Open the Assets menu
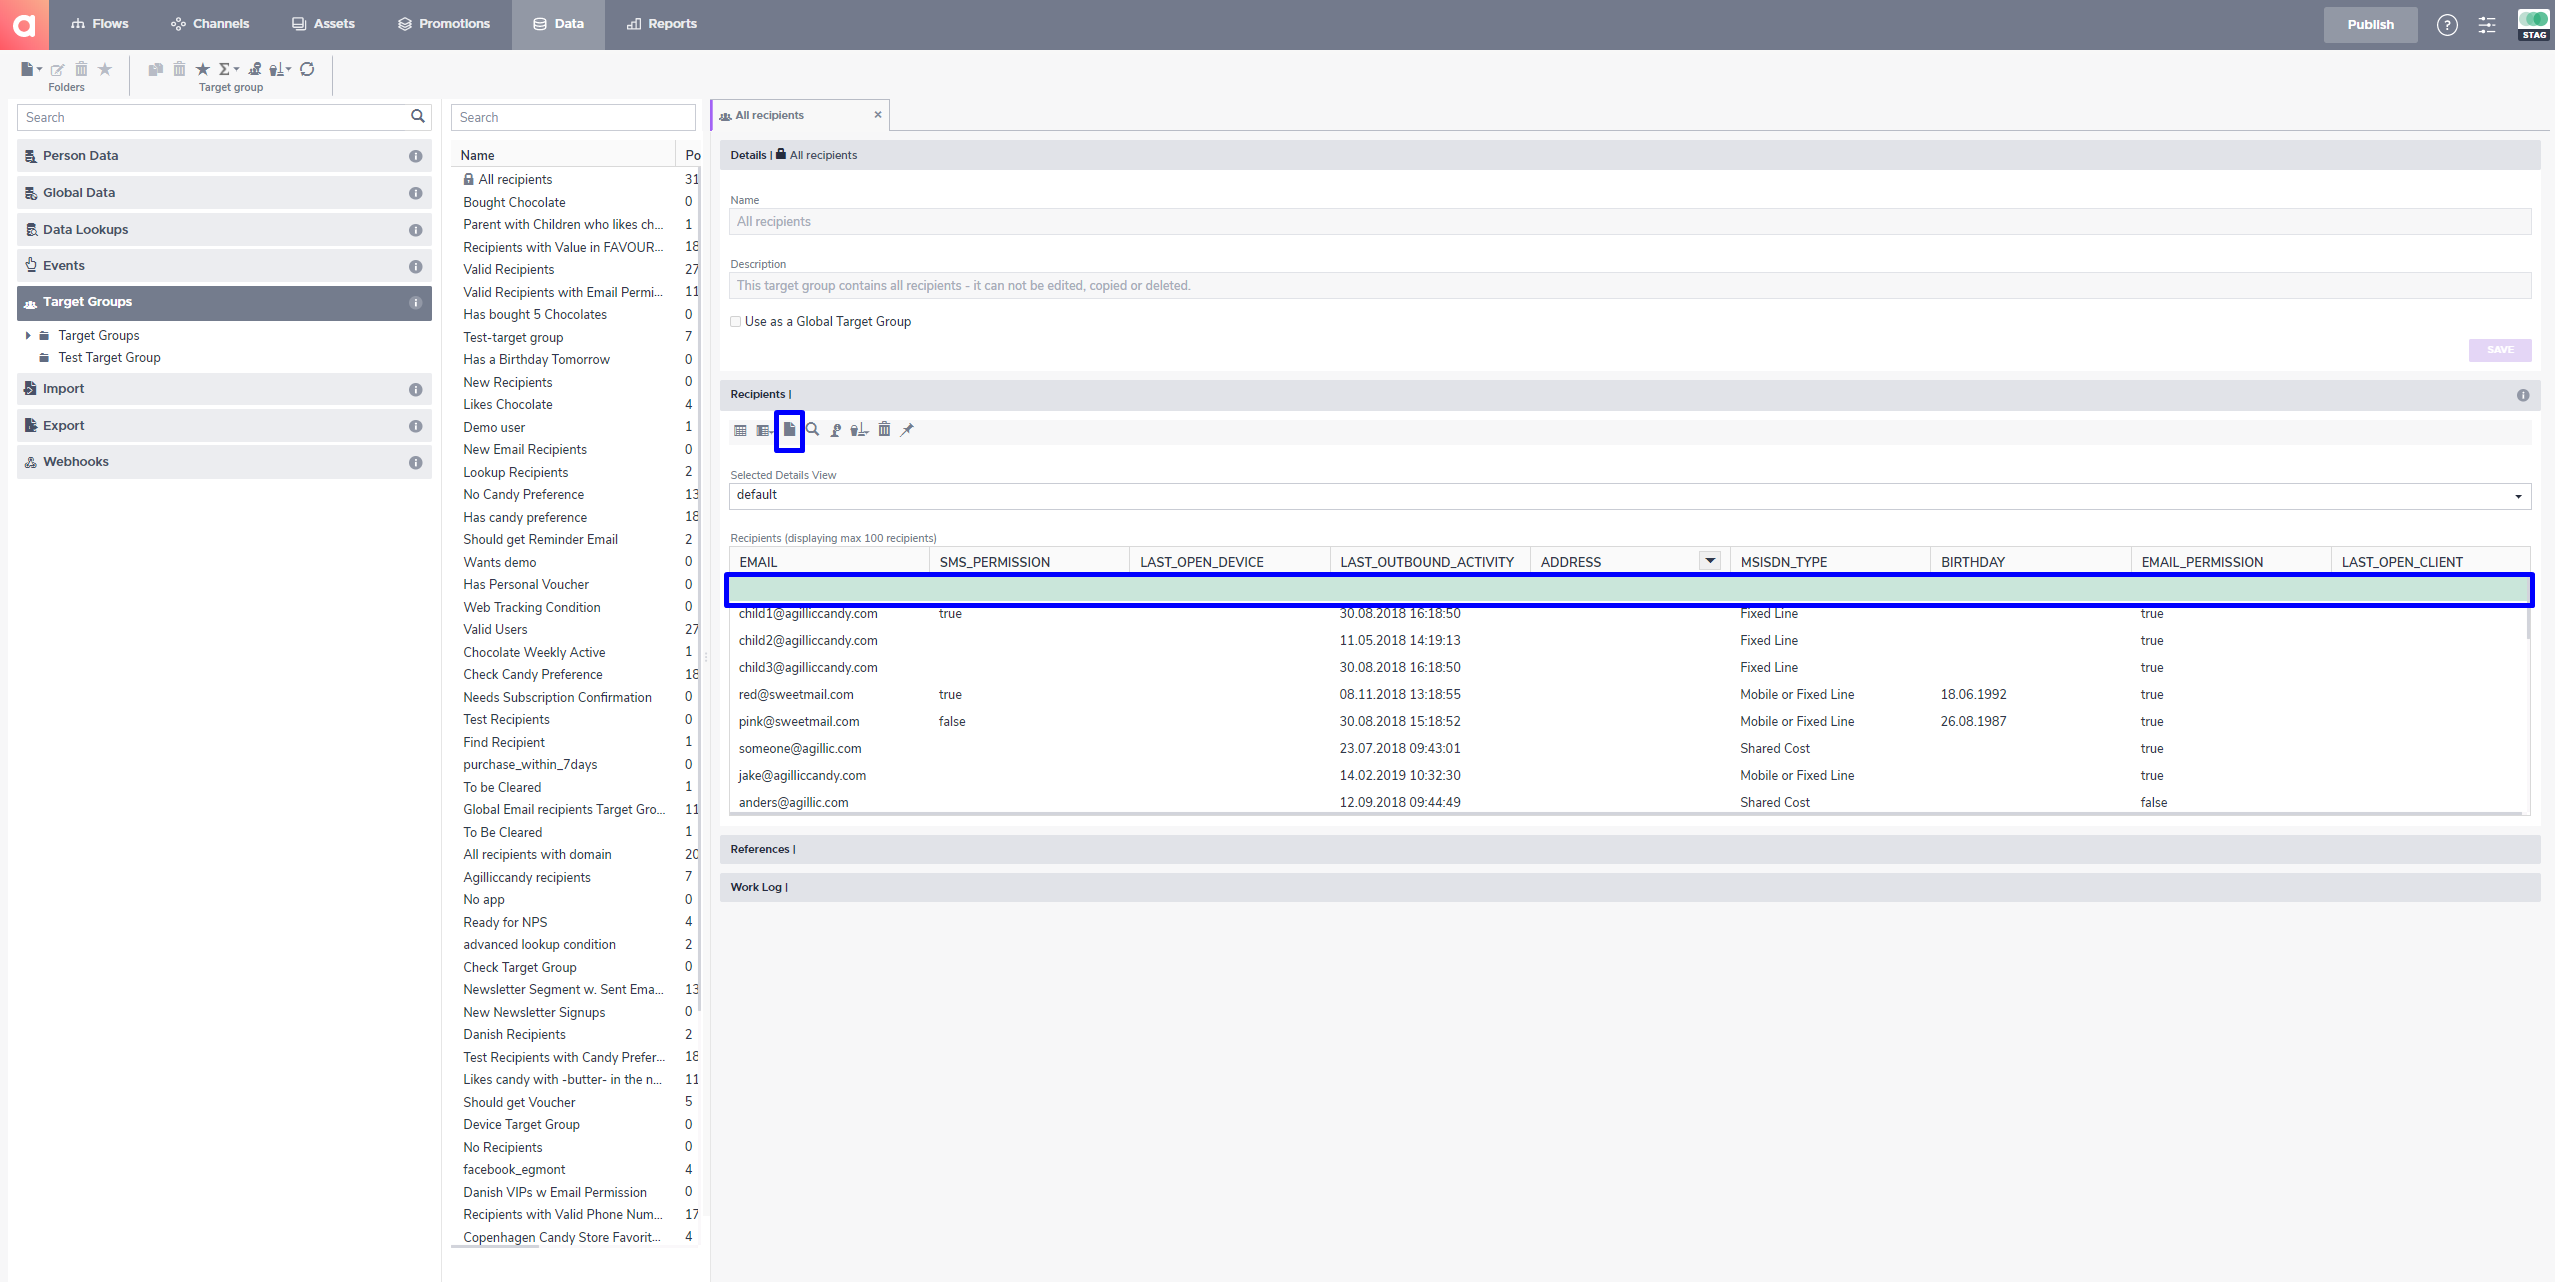Viewport: 2555px width, 1282px height. coord(323,24)
